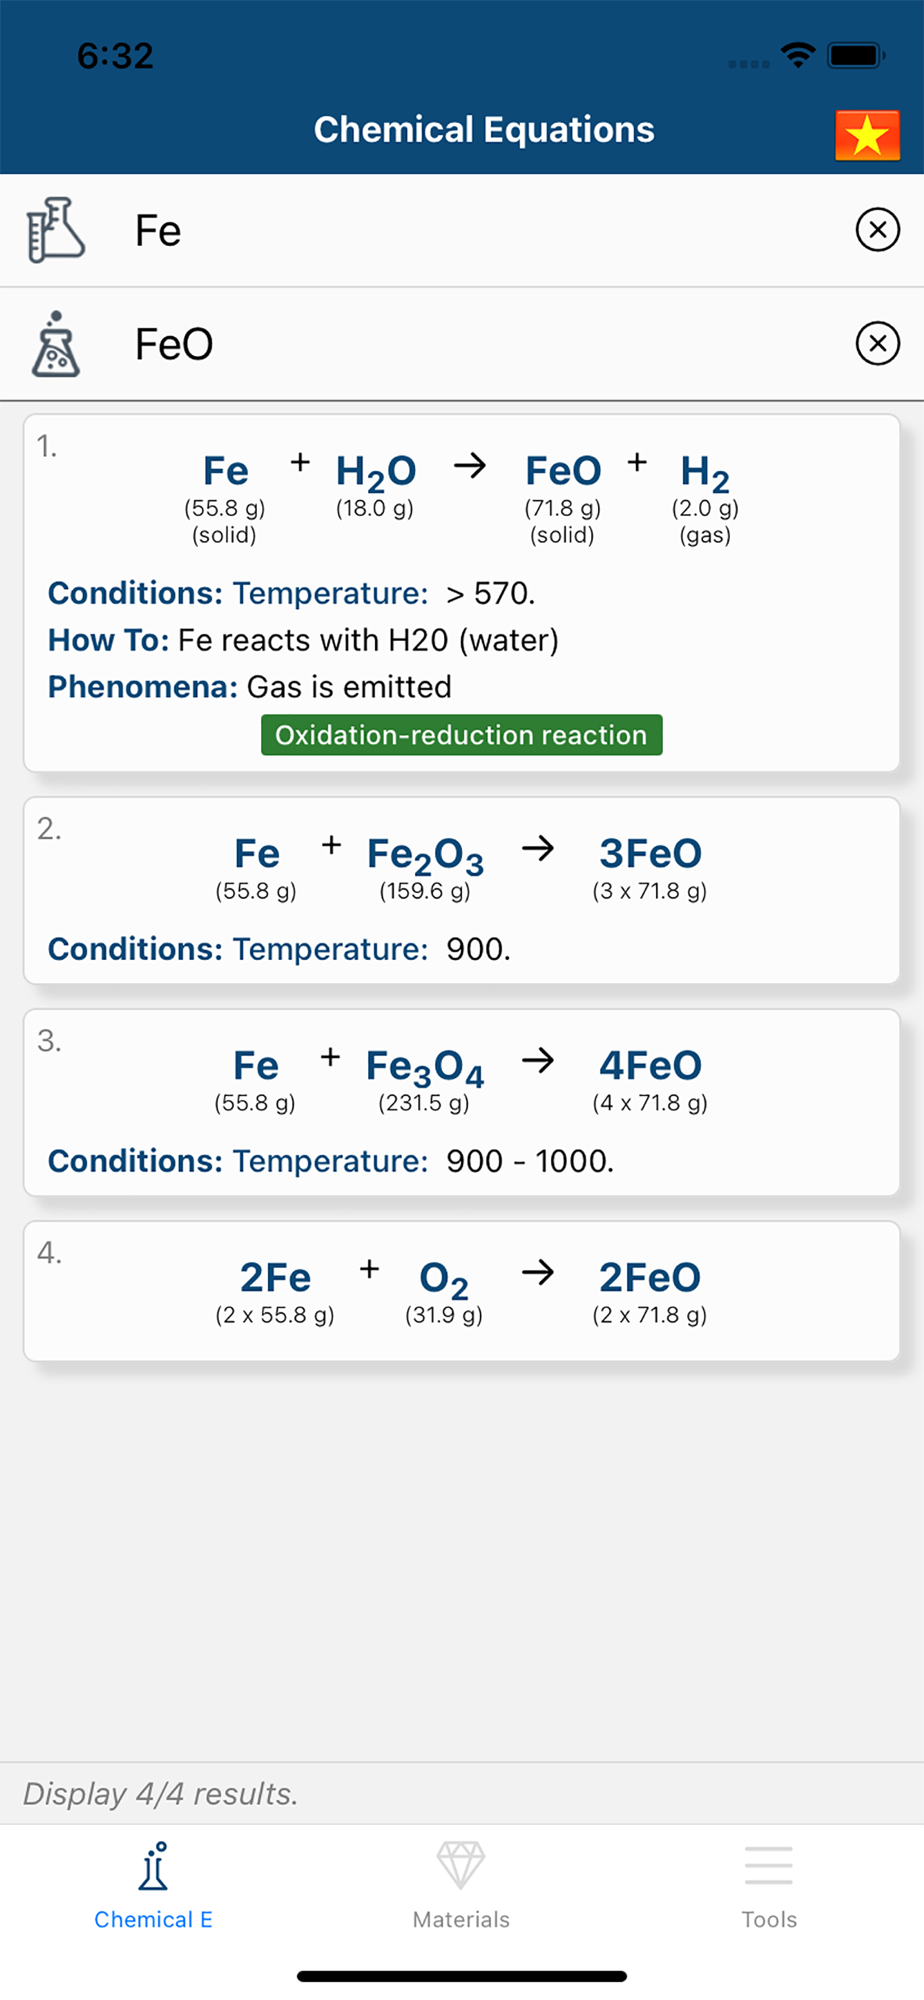Select Fe3O4 in the third equation
This screenshot has height=2000, width=924.
click(x=424, y=1067)
